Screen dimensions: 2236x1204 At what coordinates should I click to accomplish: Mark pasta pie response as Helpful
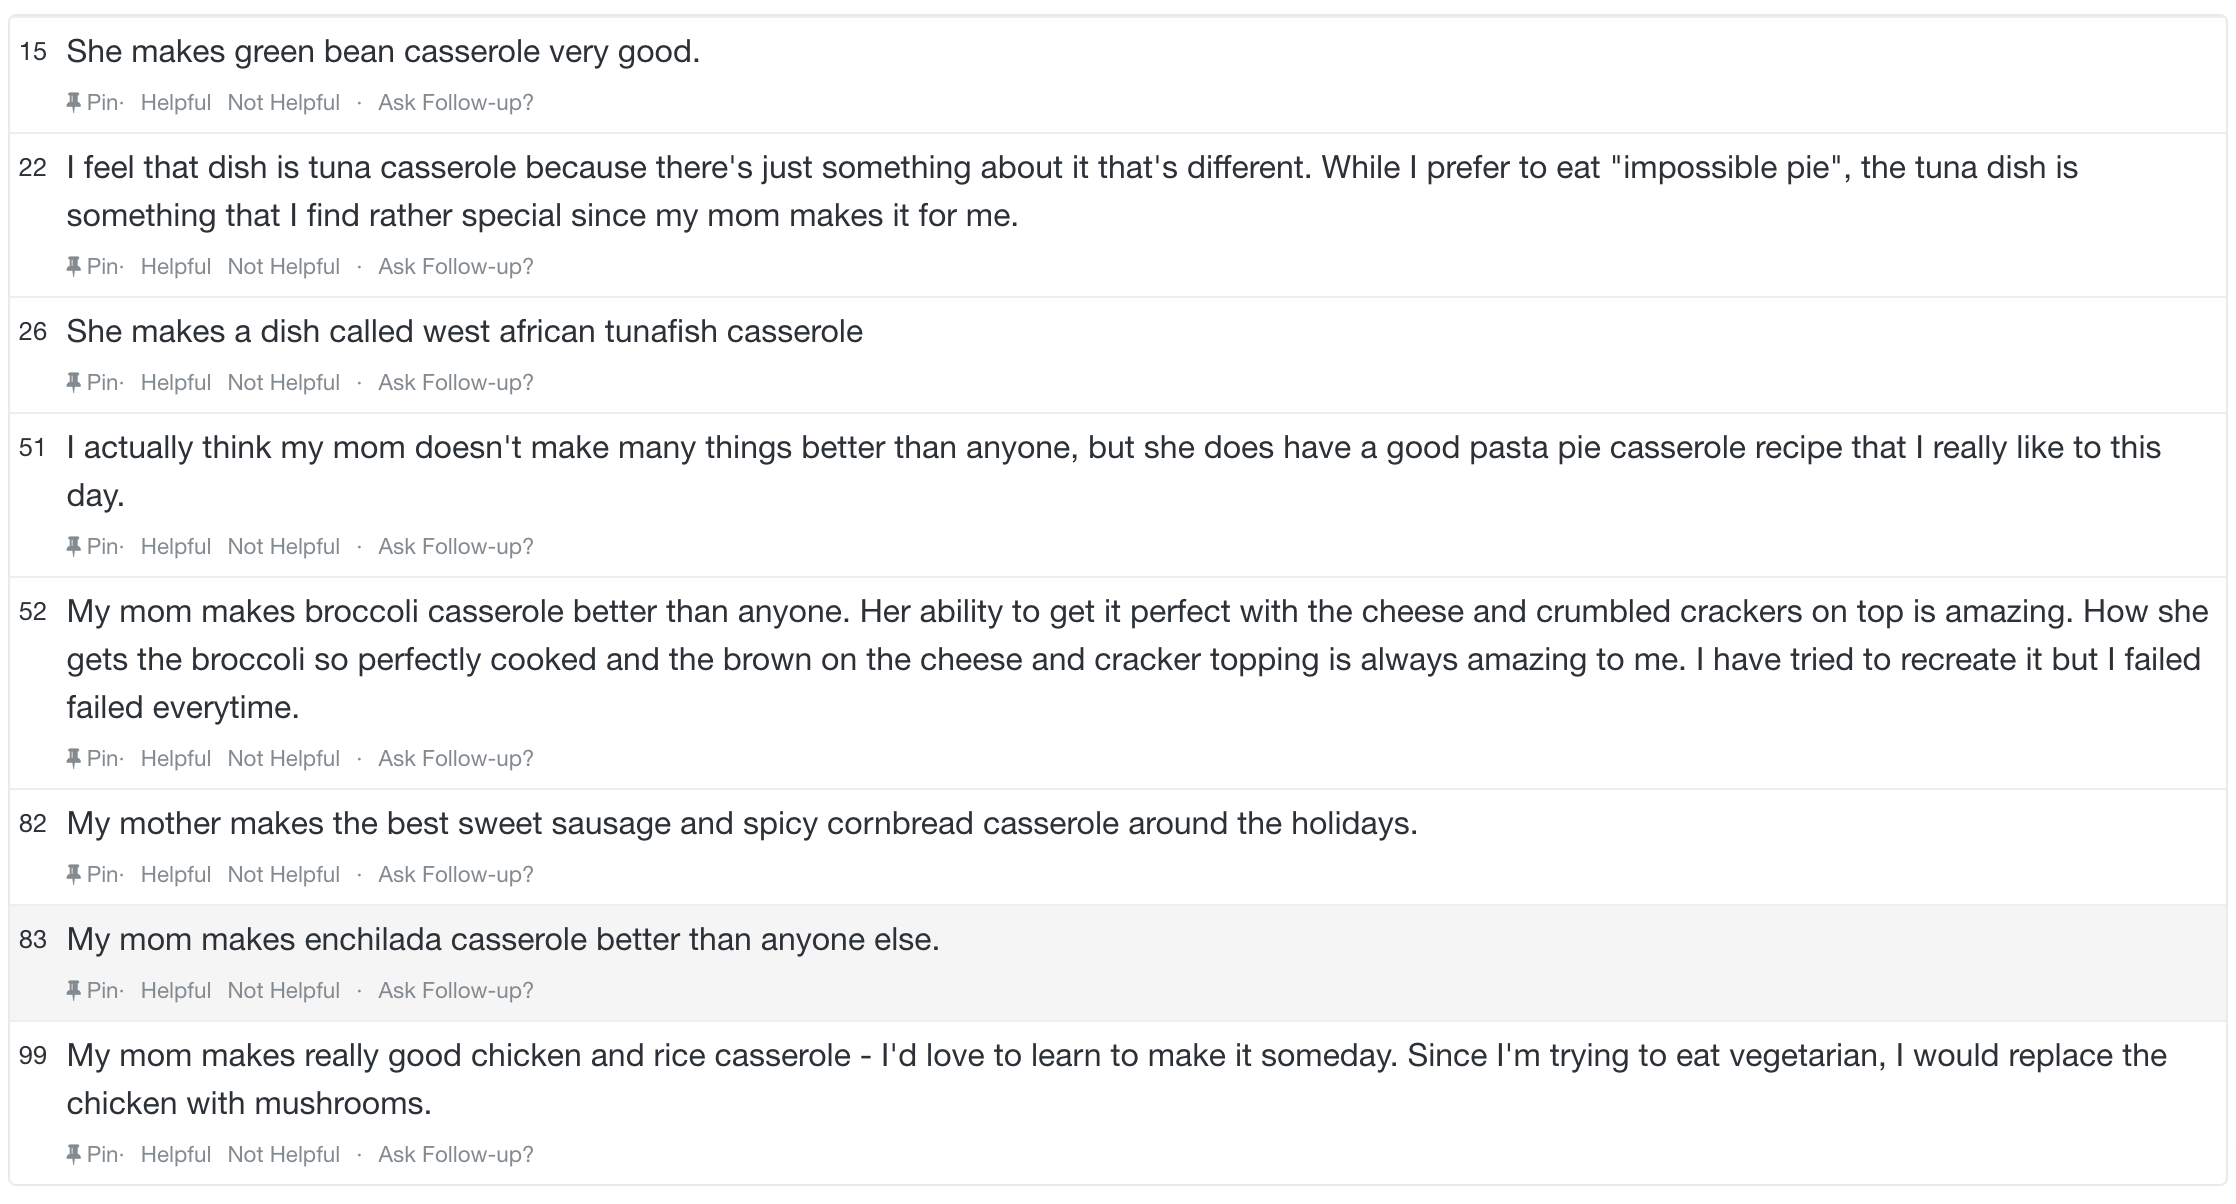tap(175, 546)
